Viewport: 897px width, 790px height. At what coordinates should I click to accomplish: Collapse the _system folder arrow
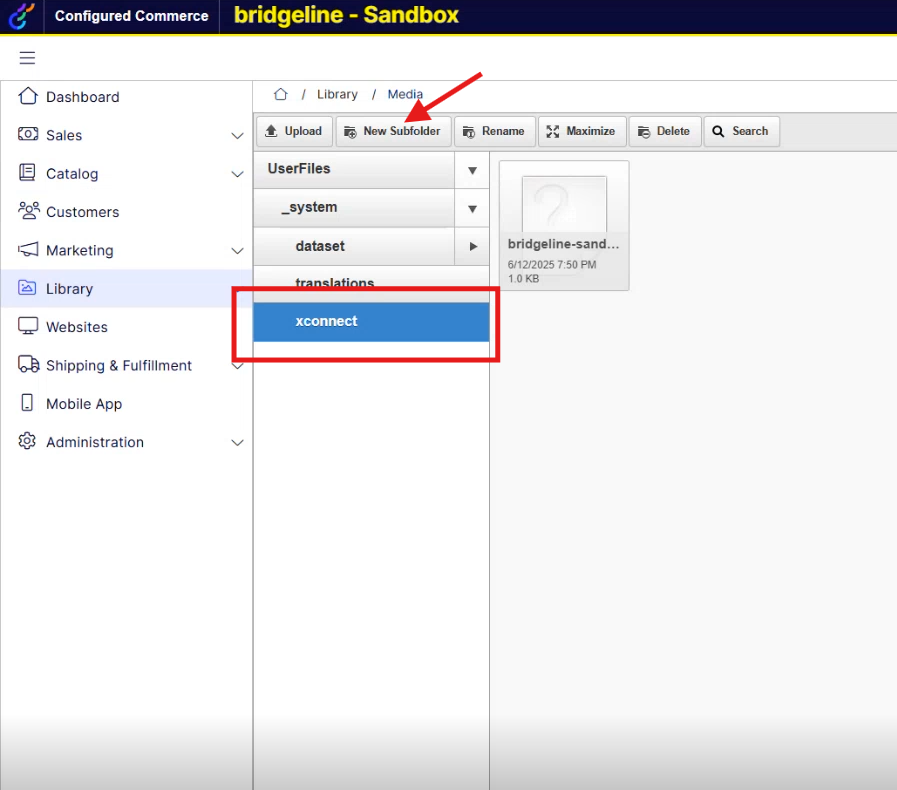point(473,208)
